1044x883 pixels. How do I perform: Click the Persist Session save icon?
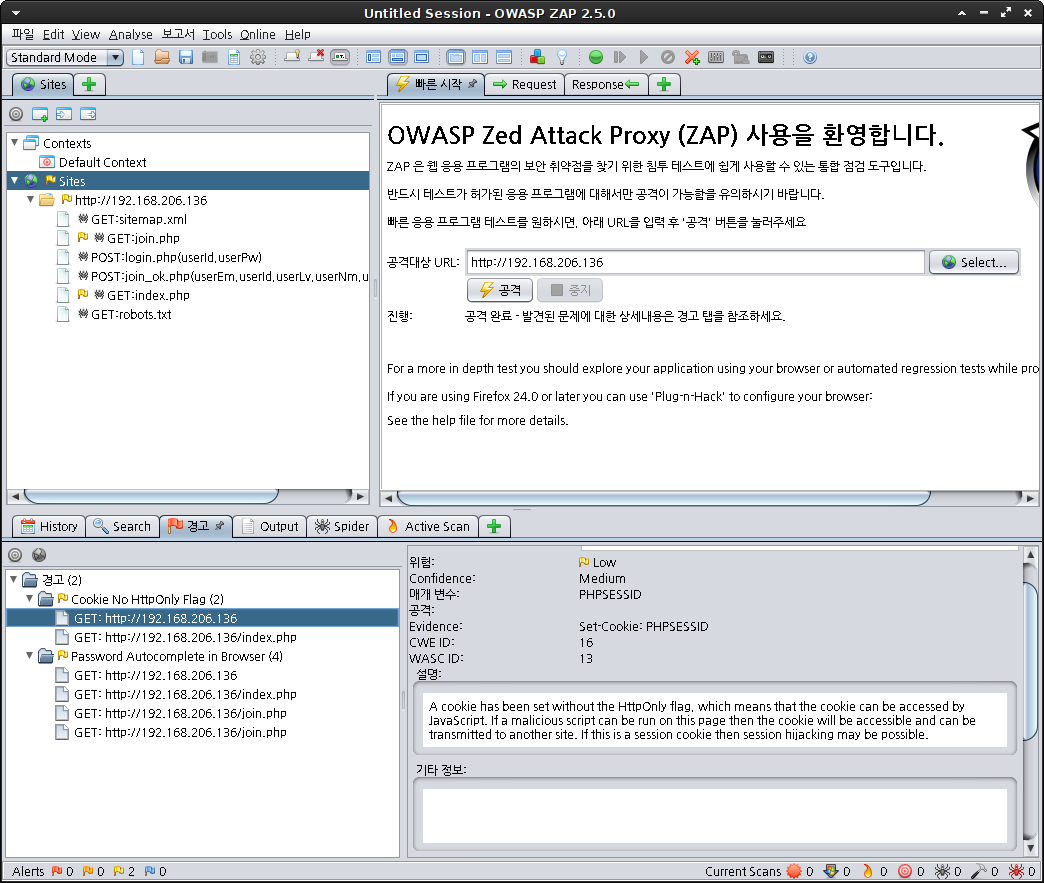pos(186,57)
